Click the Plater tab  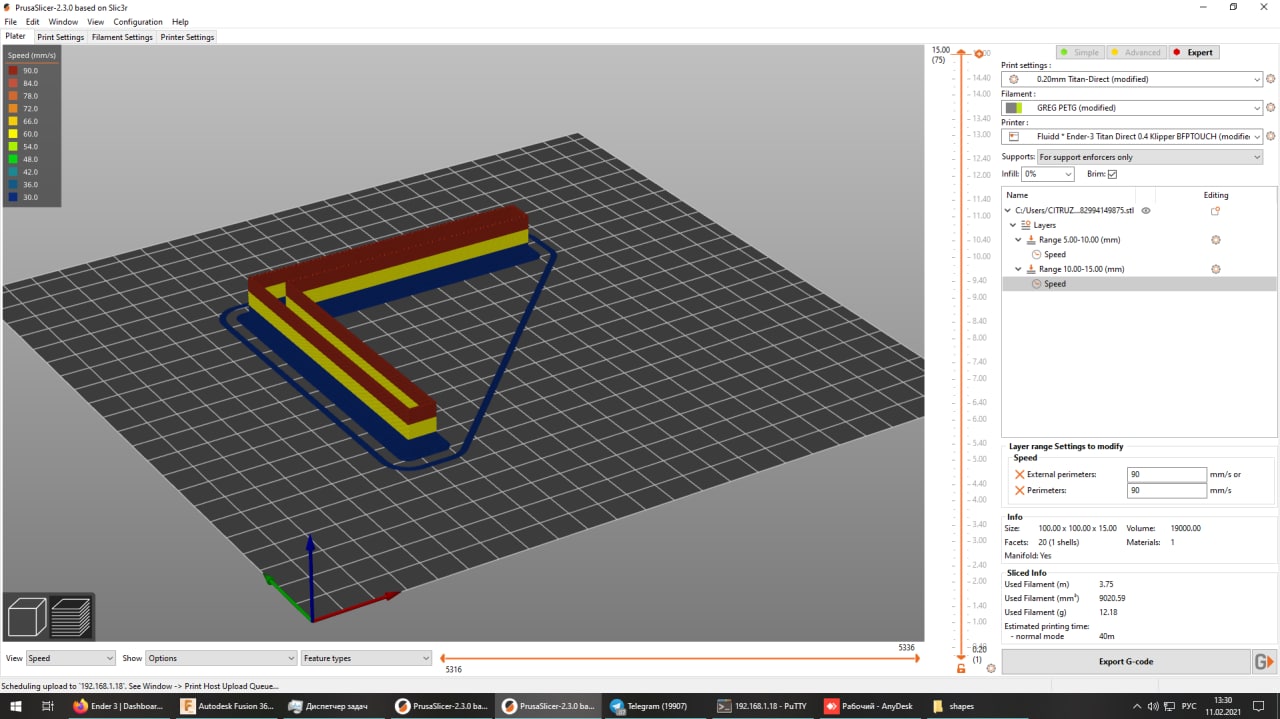coord(16,36)
